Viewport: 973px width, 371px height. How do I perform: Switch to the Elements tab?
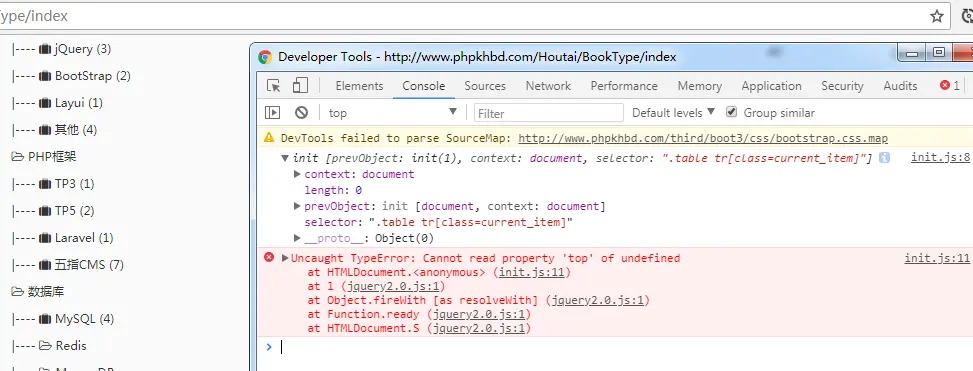(359, 86)
